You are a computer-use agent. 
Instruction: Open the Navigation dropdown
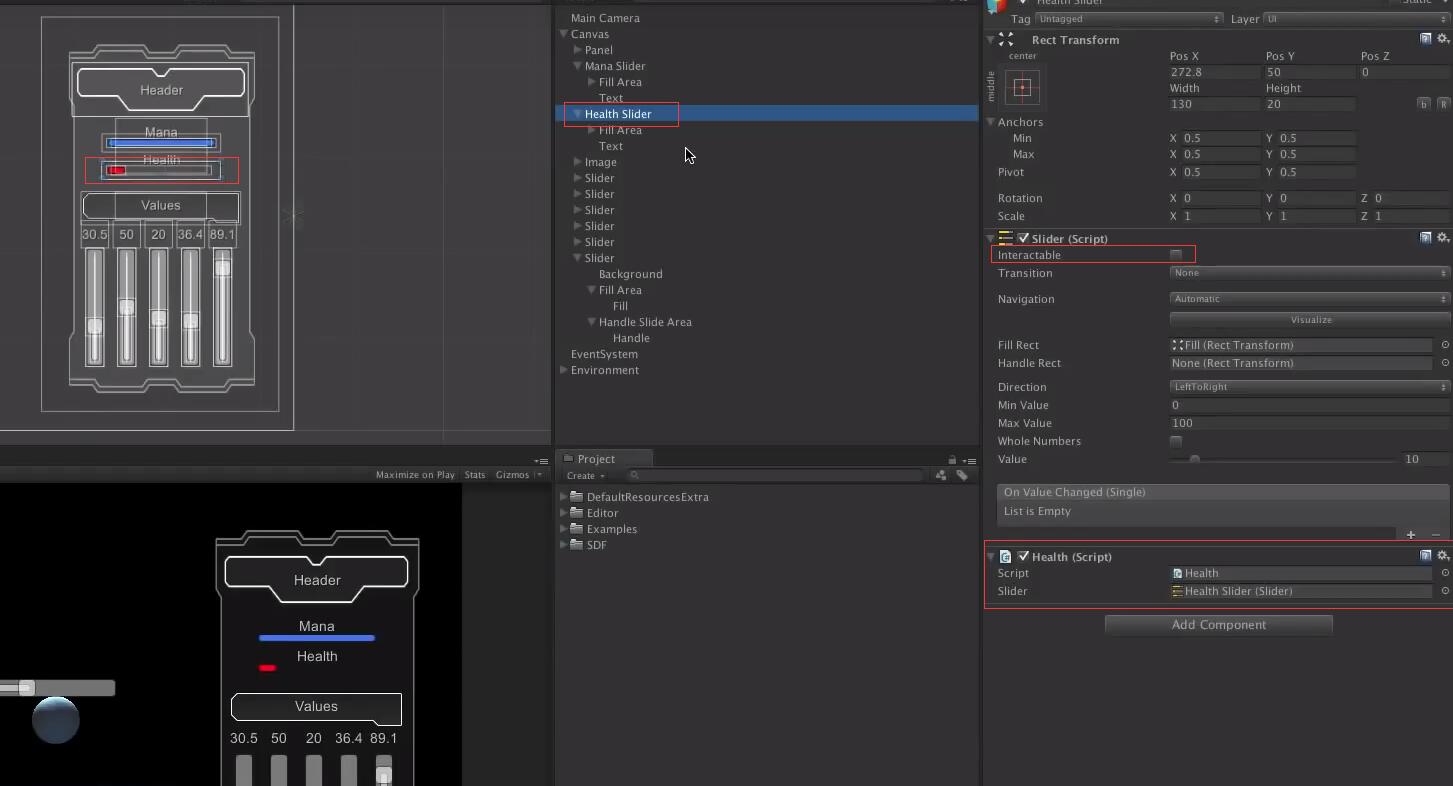click(x=1310, y=299)
